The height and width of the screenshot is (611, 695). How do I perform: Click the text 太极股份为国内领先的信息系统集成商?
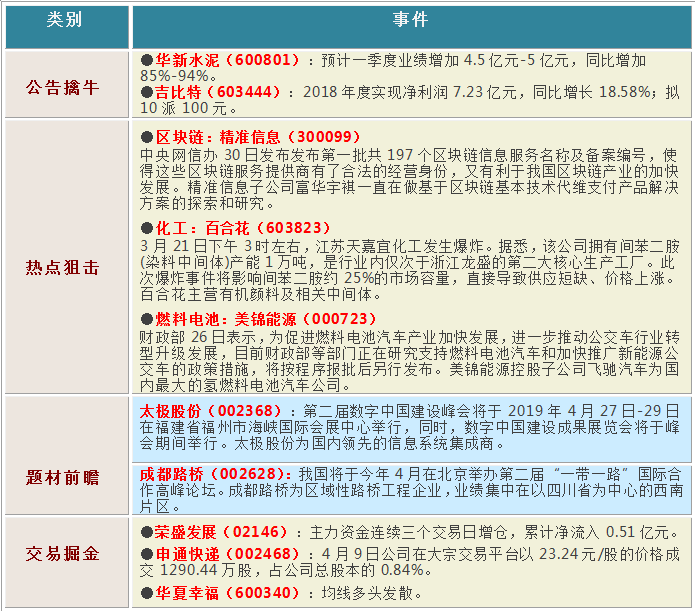click(x=363, y=443)
